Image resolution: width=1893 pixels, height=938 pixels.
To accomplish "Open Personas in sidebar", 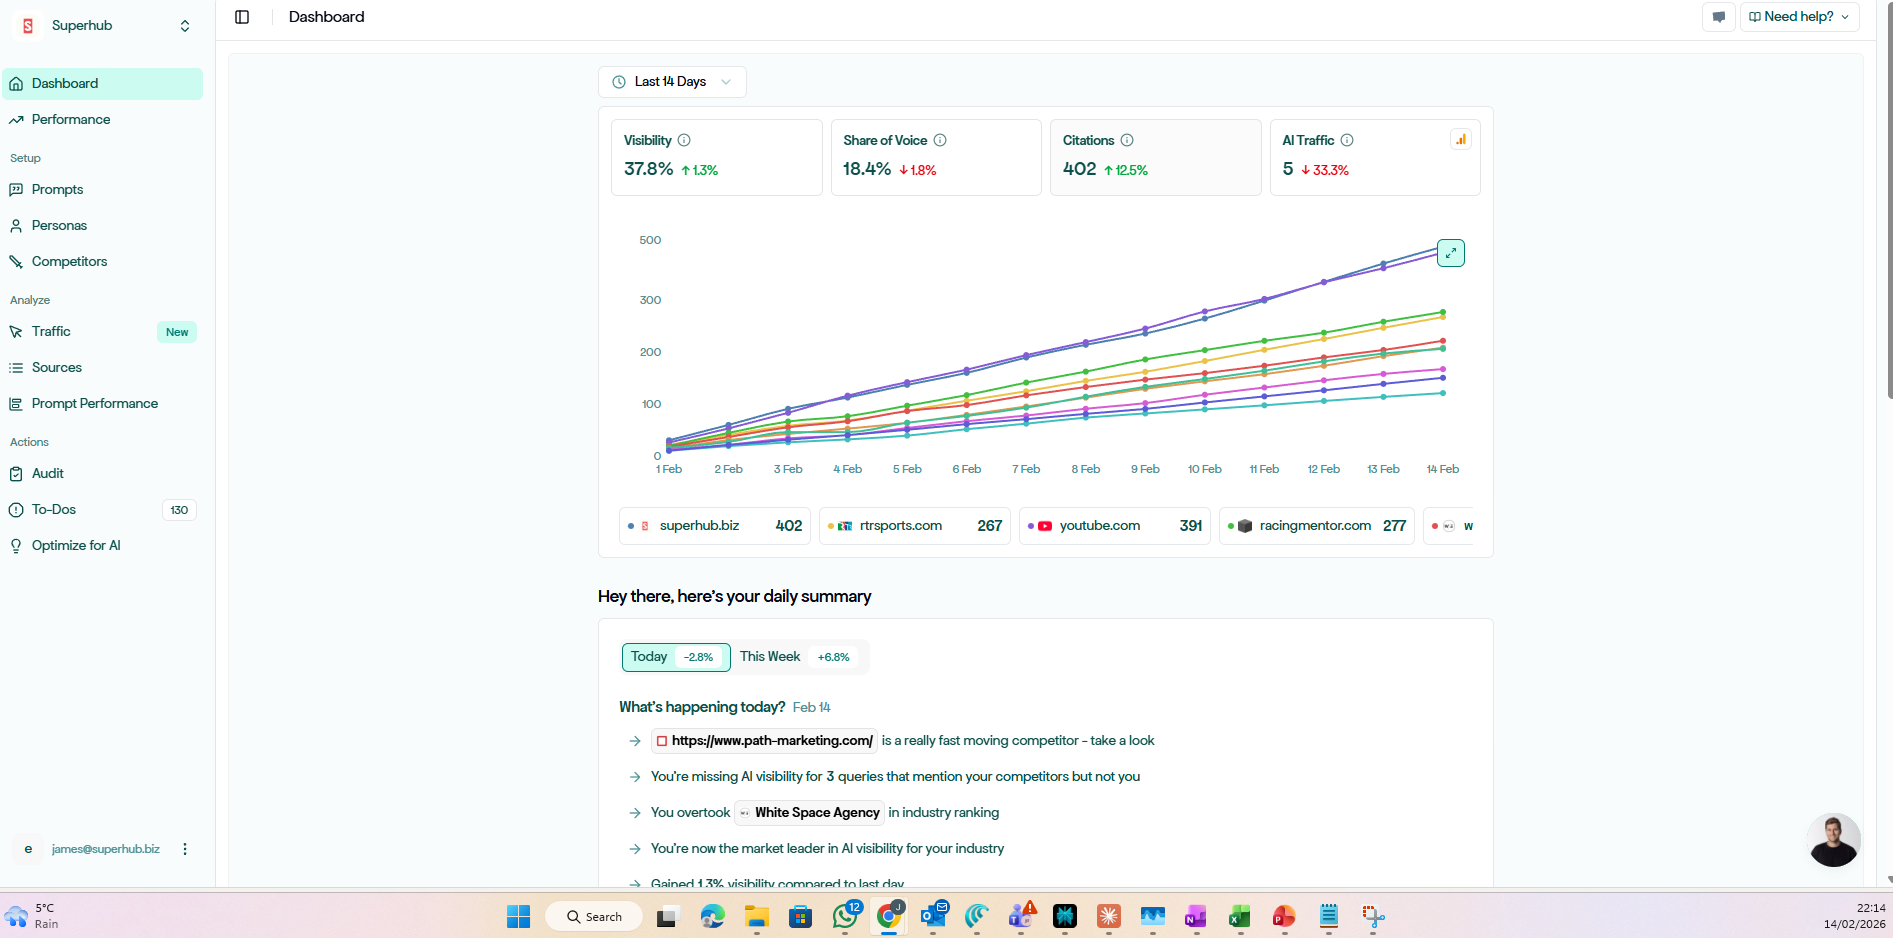I will (103, 226).
